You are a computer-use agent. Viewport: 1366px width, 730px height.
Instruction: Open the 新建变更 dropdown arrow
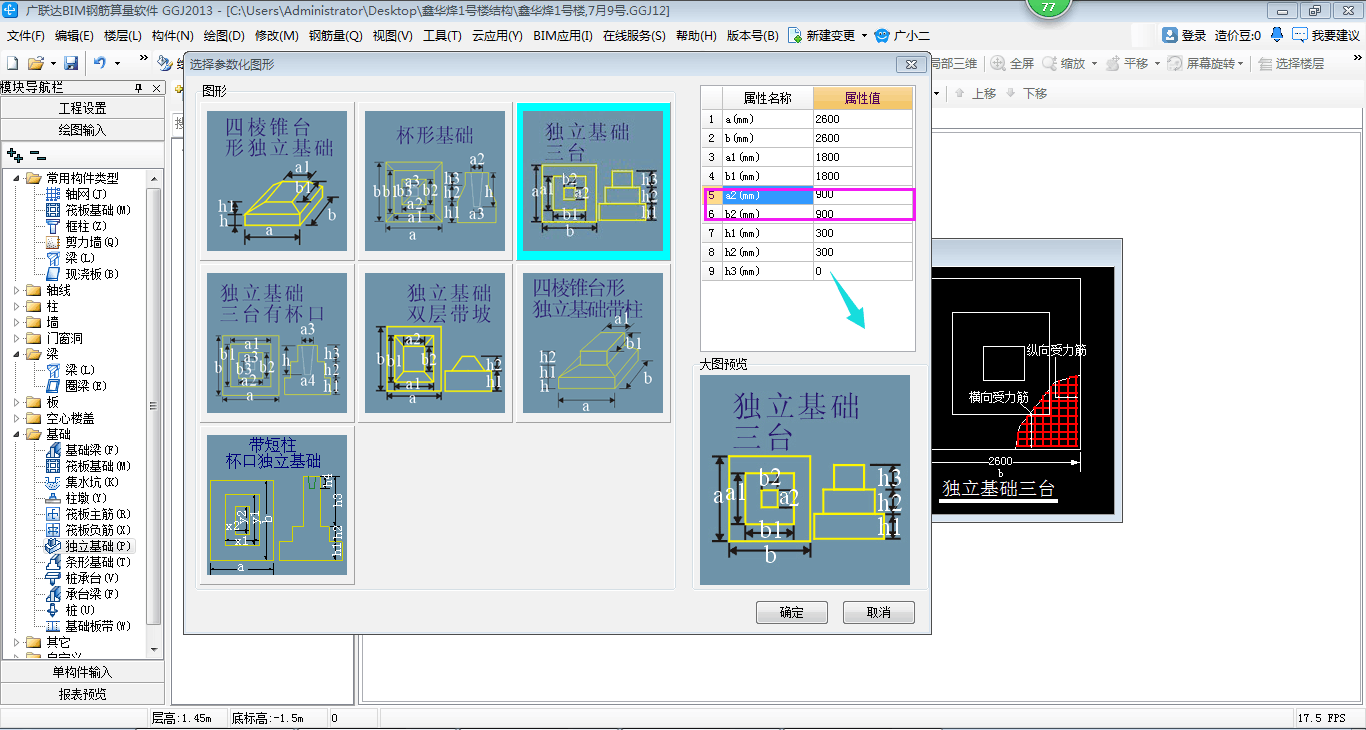(x=864, y=36)
